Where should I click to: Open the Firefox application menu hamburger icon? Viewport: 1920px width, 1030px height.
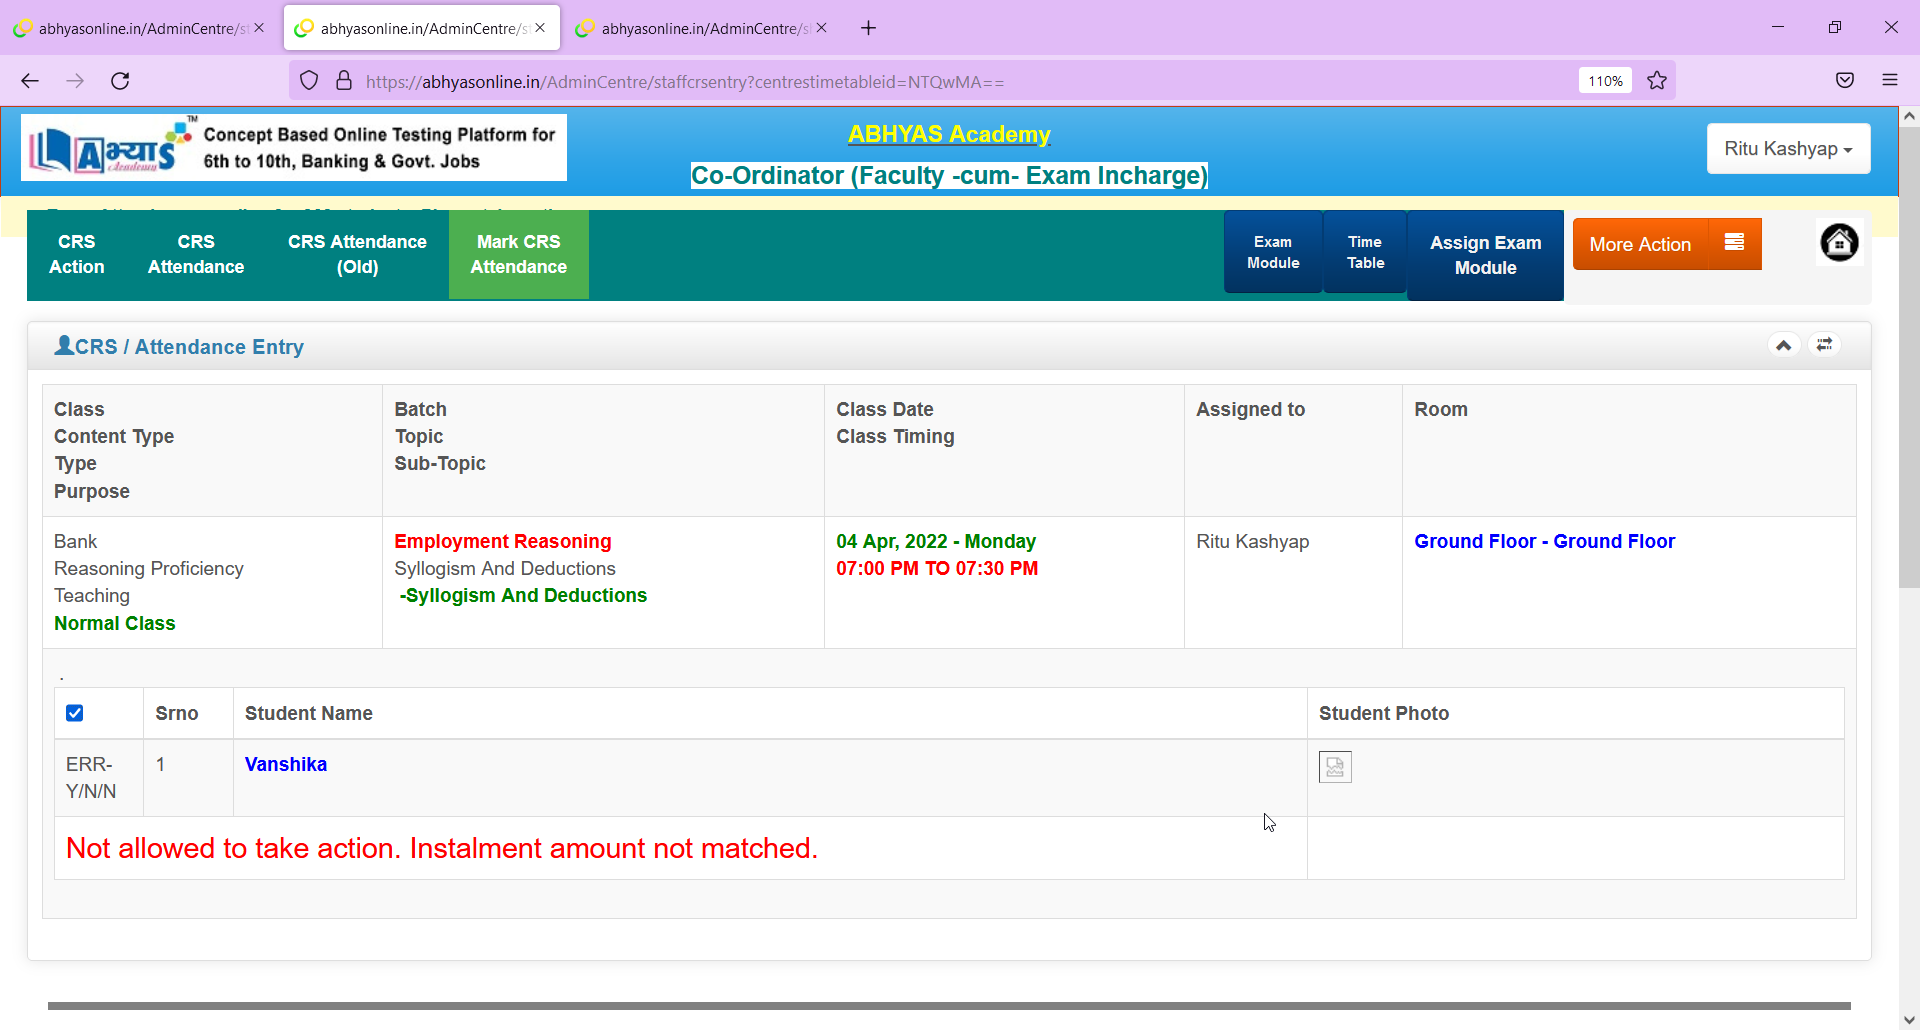(x=1889, y=81)
